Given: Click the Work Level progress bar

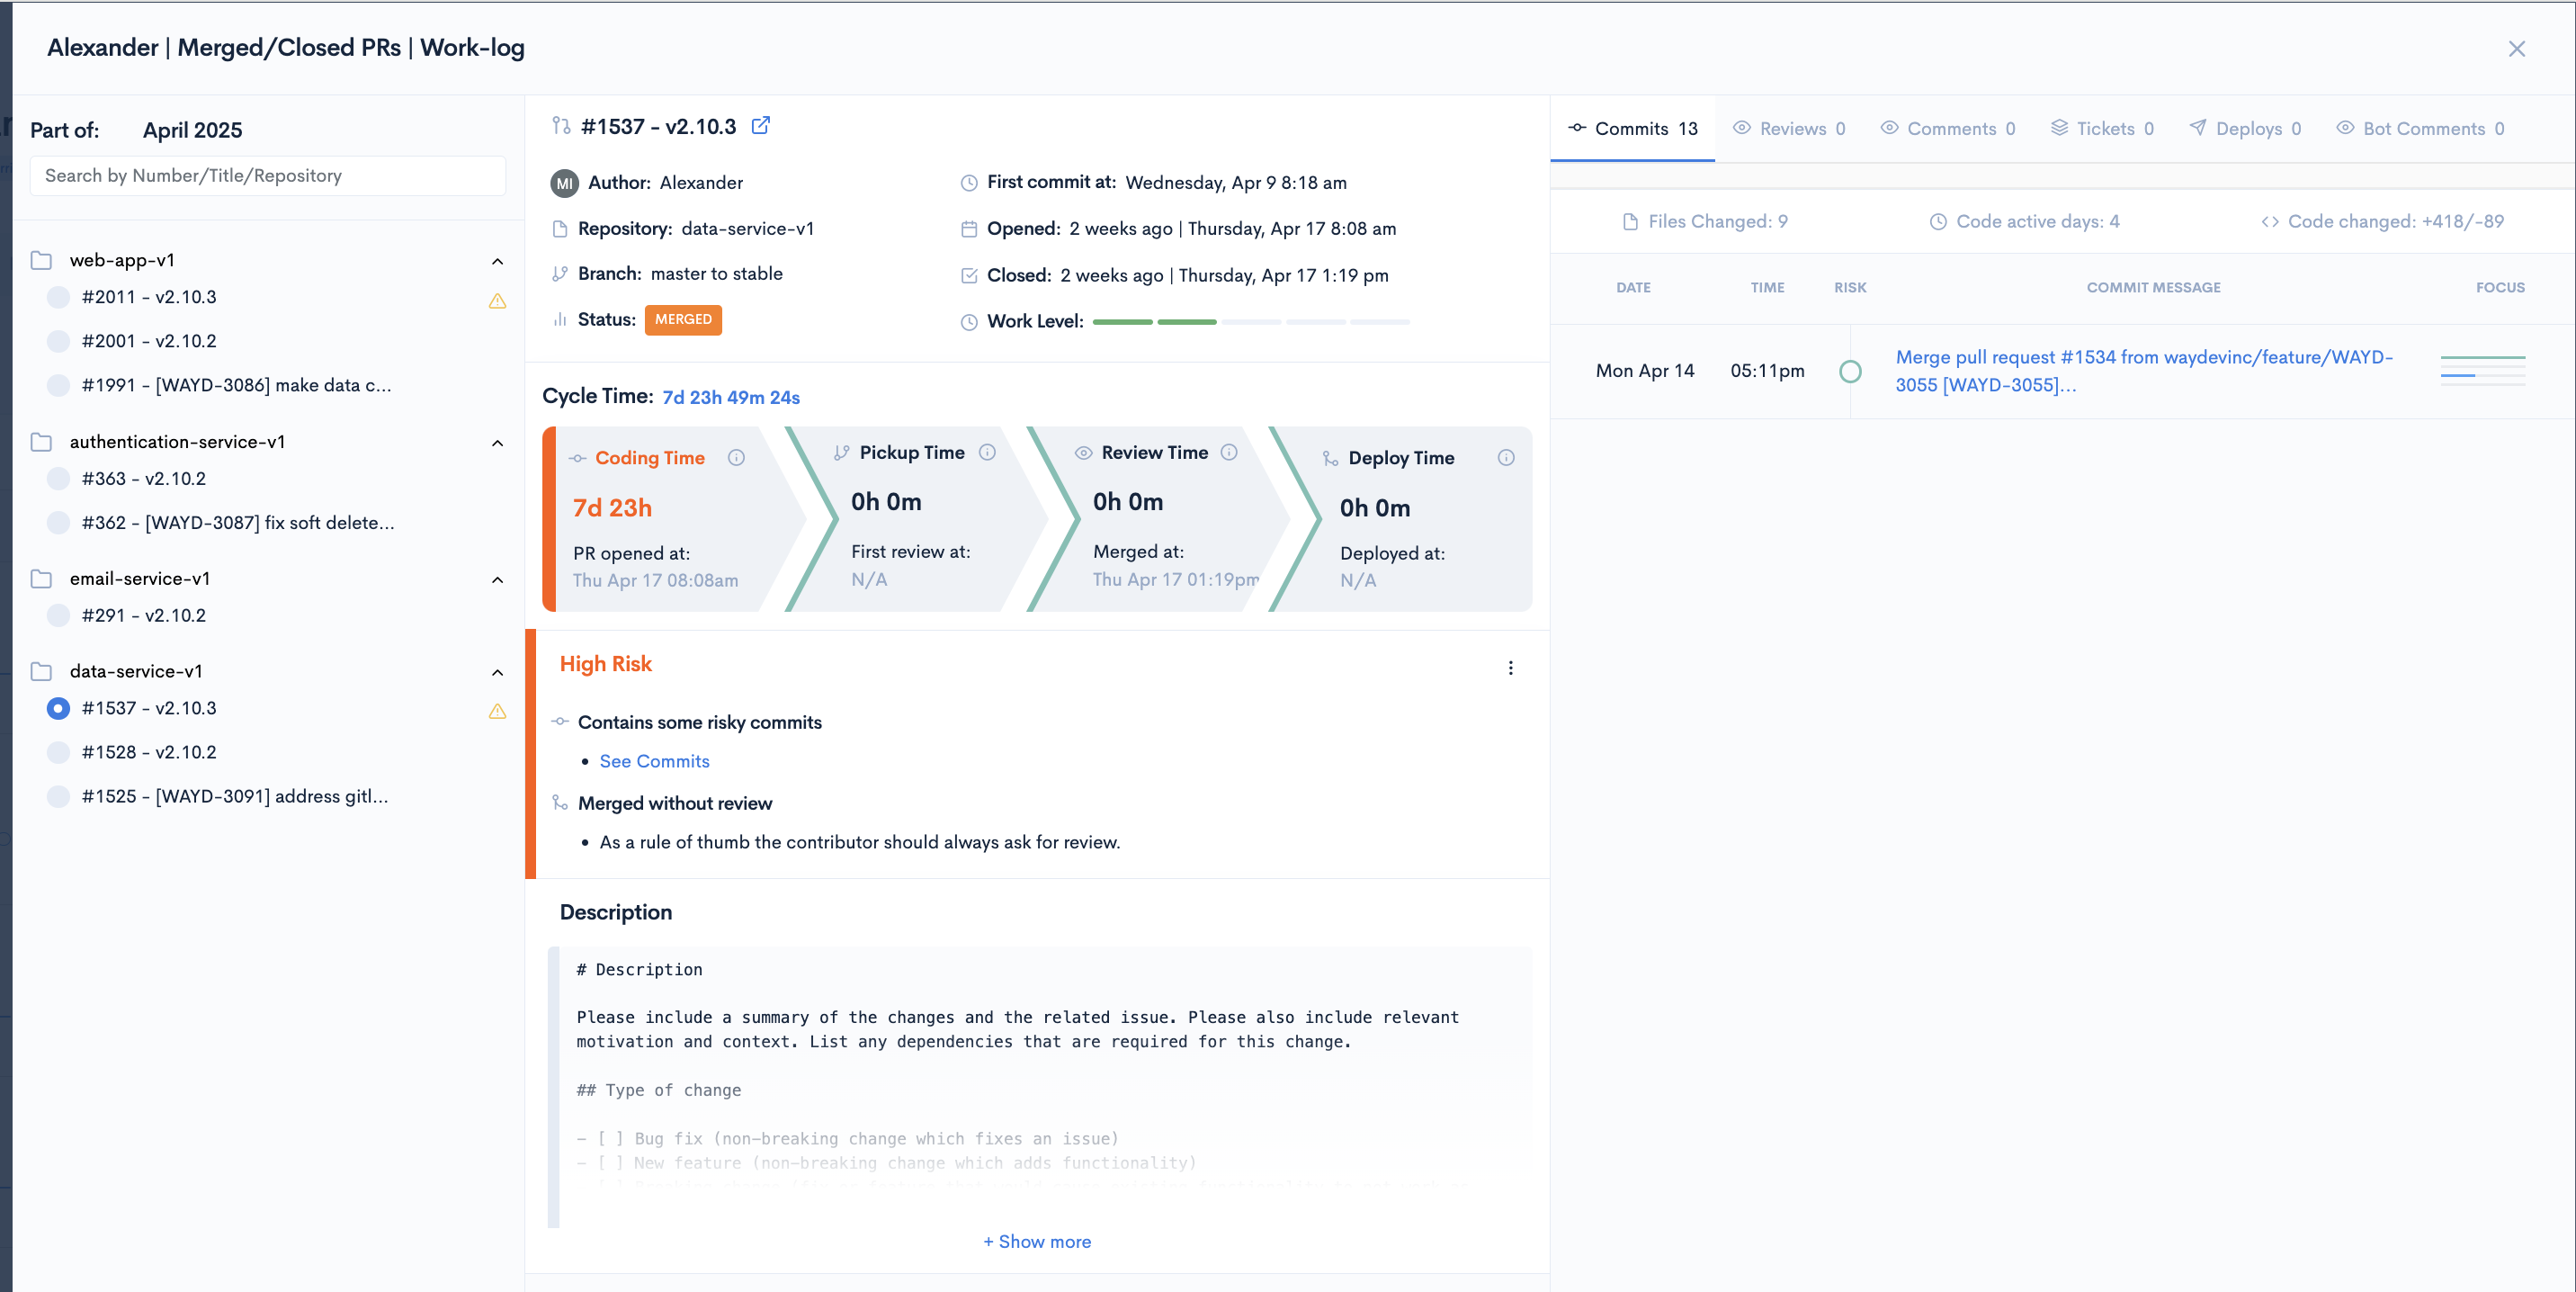Looking at the screenshot, I should click(1250, 322).
